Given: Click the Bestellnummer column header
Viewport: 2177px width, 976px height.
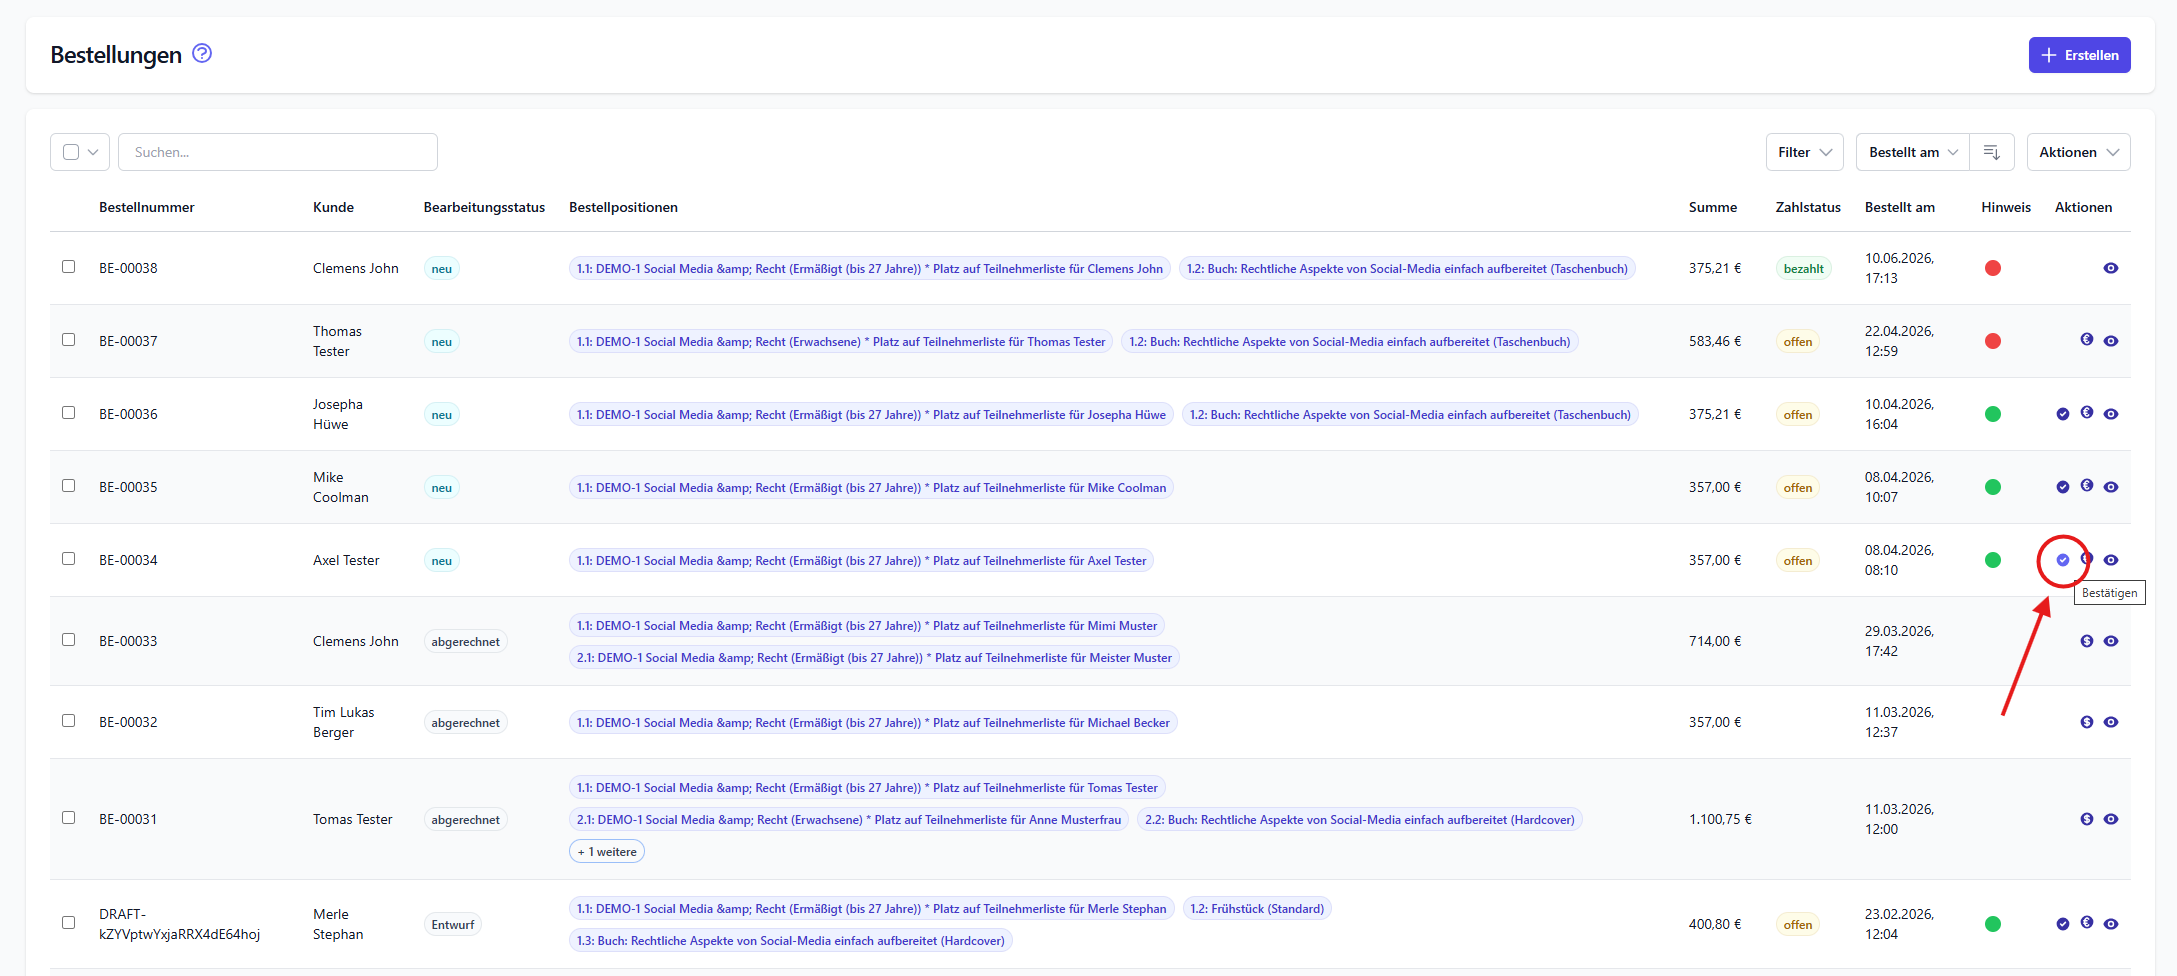Looking at the screenshot, I should [x=147, y=207].
